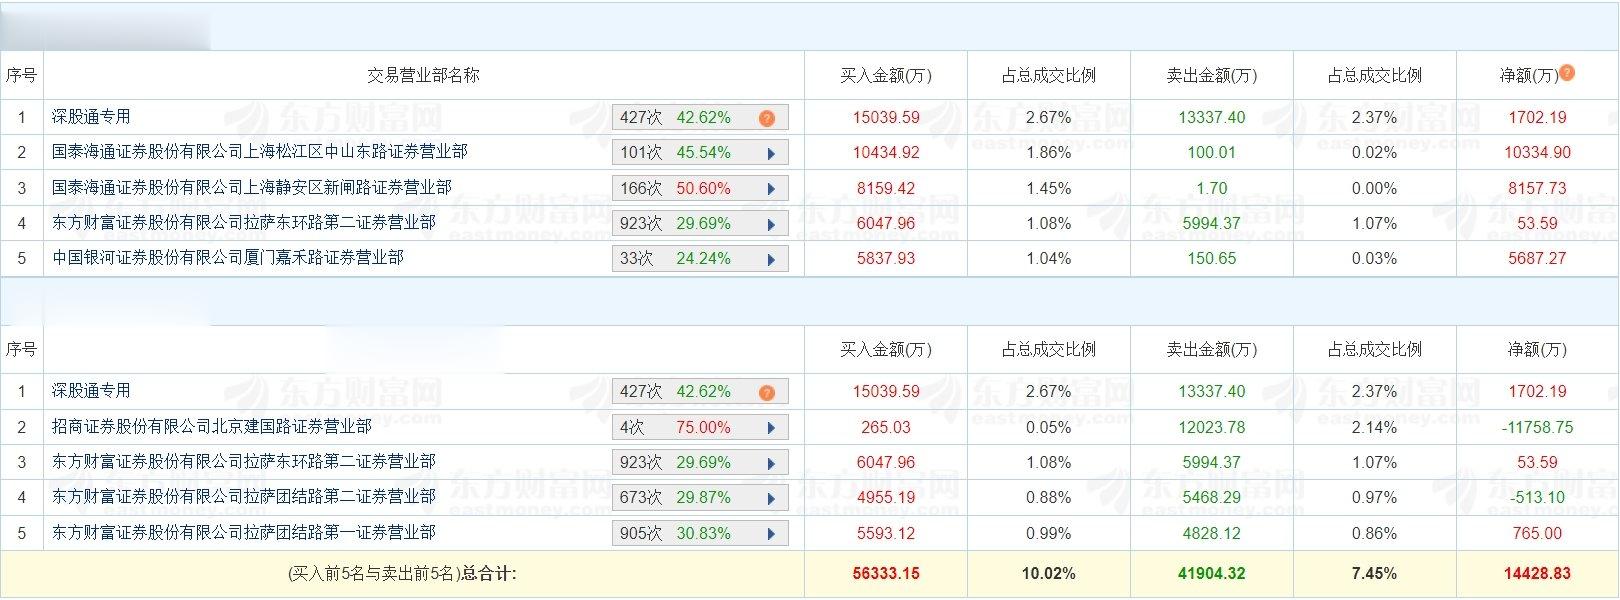Open 国泰海通证券上海松江区中山东路证券营业部 link
Screen dimensions: 1620x600
pyautogui.click(x=260, y=152)
